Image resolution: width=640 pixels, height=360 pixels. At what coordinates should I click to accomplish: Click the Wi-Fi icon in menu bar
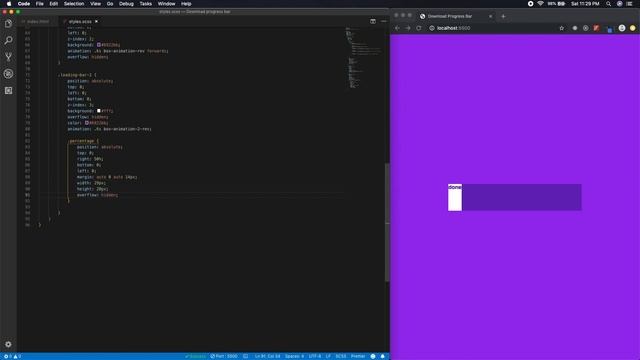(x=540, y=4)
